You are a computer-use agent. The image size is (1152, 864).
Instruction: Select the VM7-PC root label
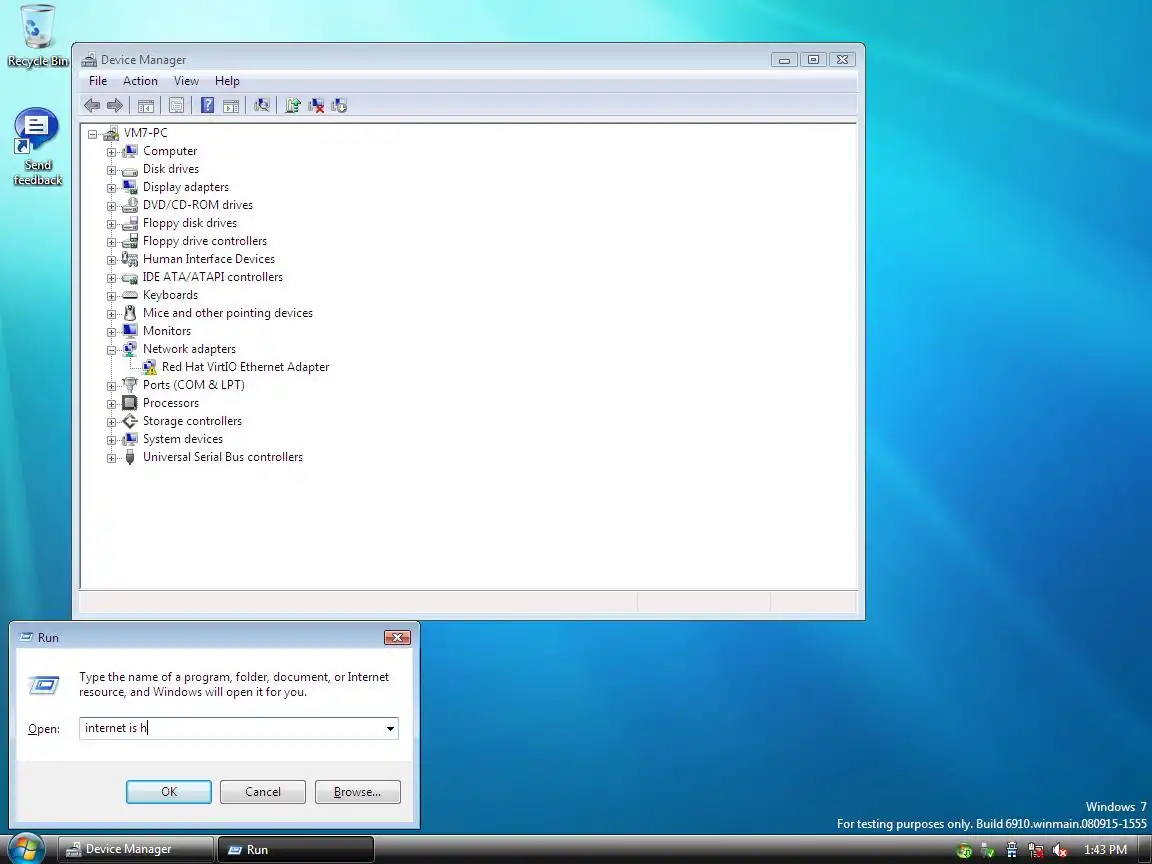[145, 133]
